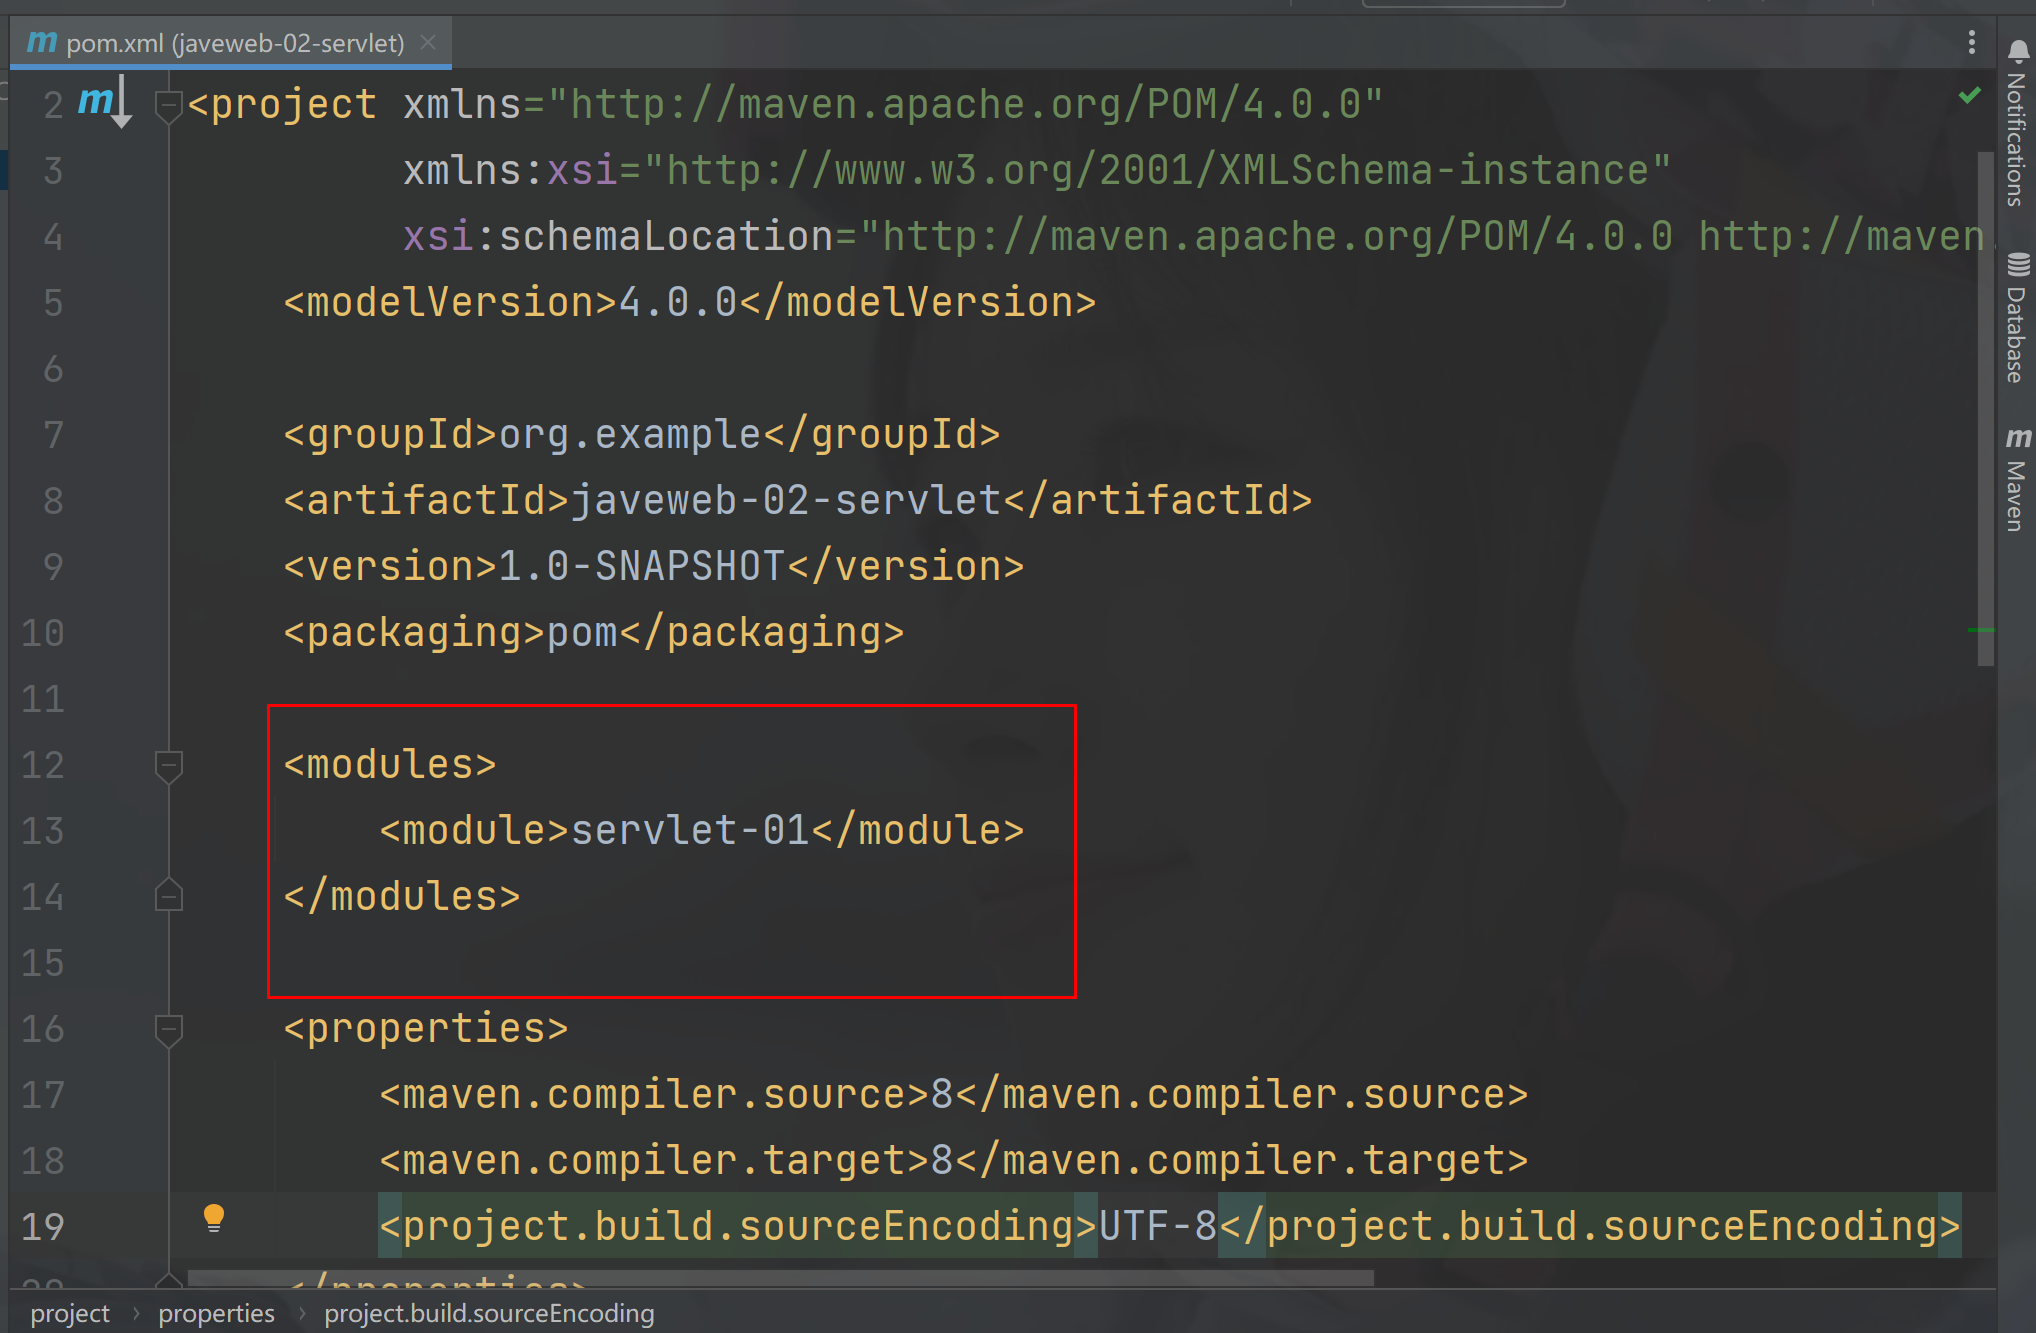Collapse the properties fold marker on line 16

(168, 1030)
